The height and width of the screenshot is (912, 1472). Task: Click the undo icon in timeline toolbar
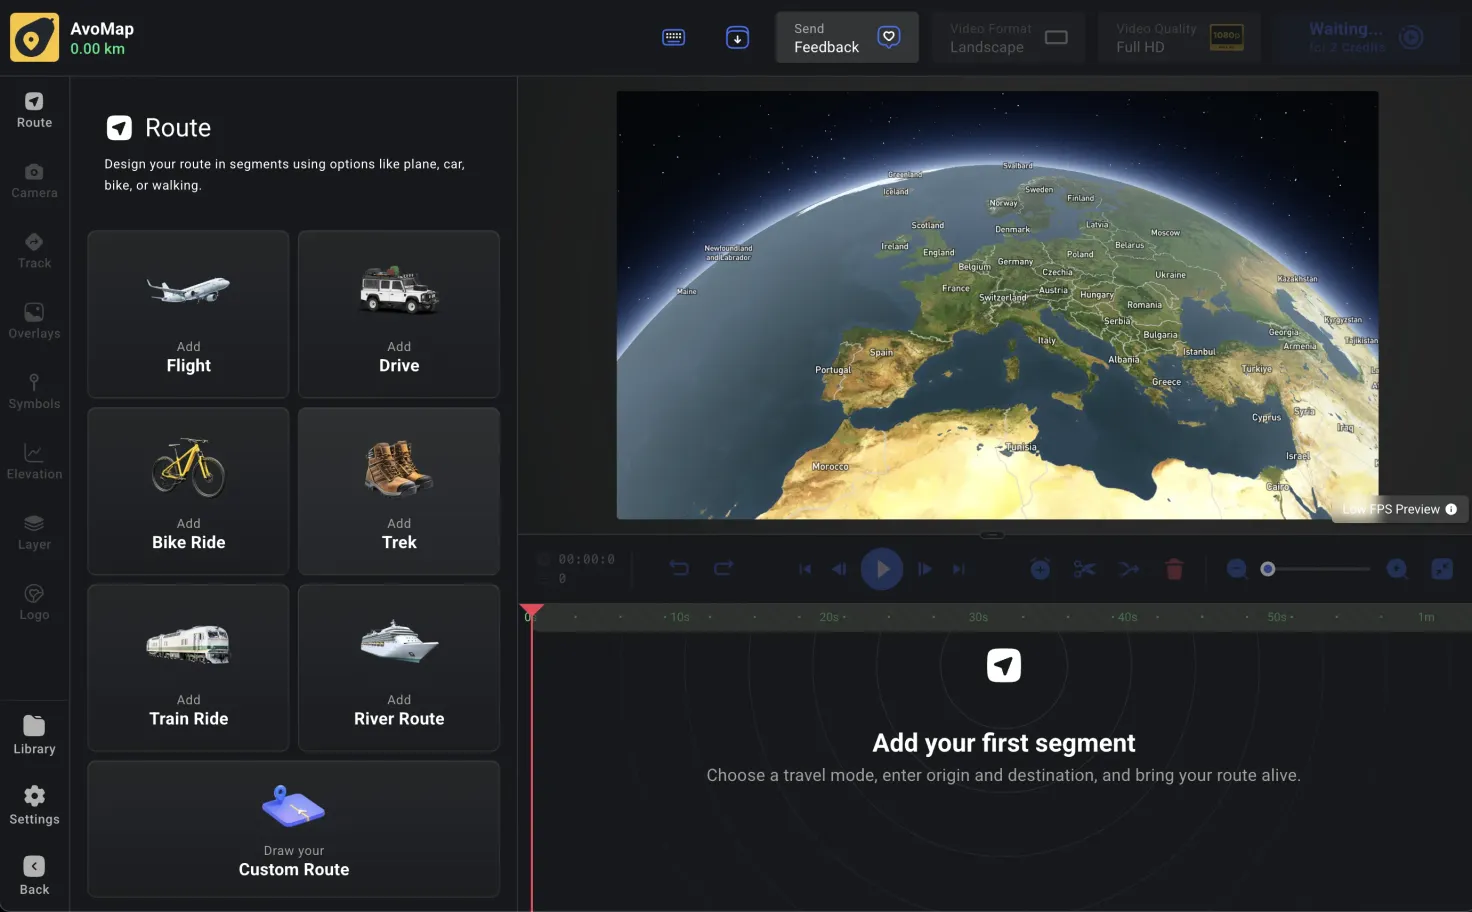pos(679,569)
